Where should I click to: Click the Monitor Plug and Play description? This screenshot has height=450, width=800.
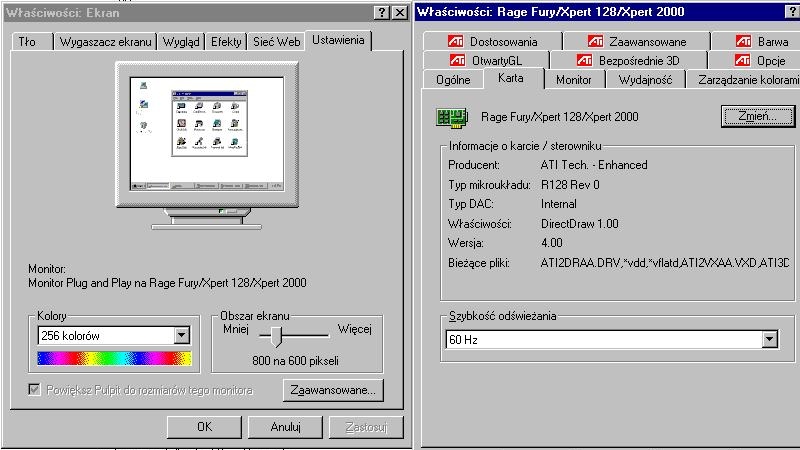(x=167, y=283)
